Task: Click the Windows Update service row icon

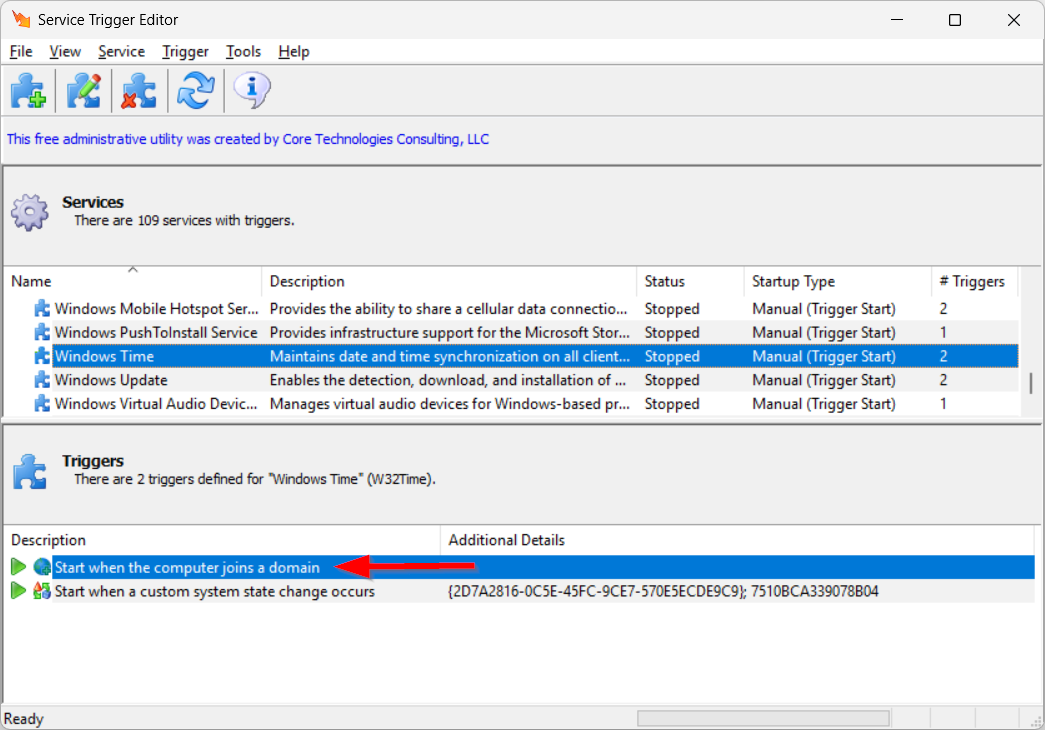Action: point(42,380)
